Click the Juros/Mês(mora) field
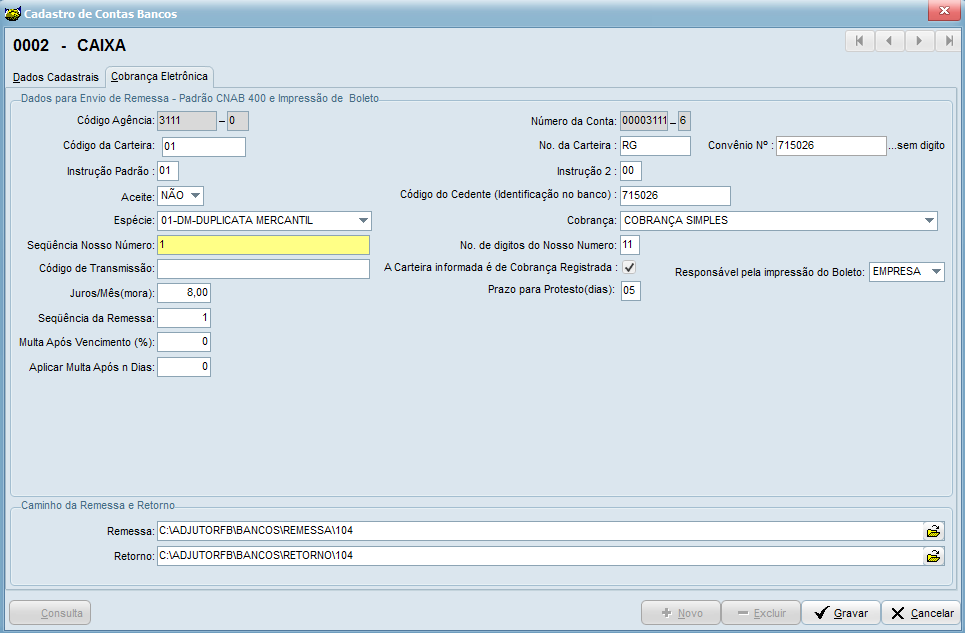The height and width of the screenshot is (633, 965). (184, 293)
